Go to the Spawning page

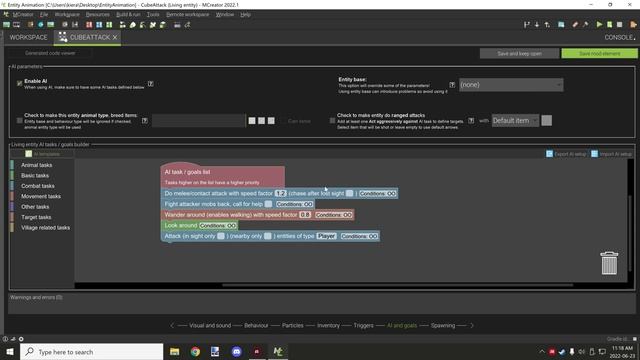coord(443,325)
